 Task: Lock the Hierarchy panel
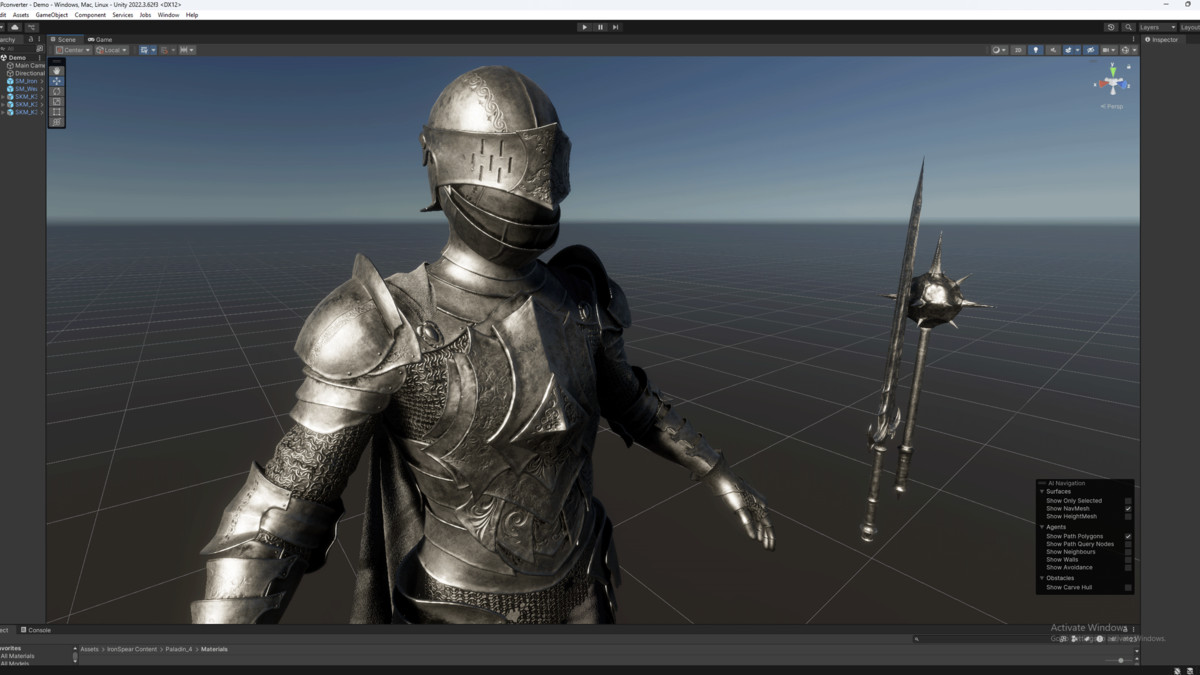coord(31,39)
